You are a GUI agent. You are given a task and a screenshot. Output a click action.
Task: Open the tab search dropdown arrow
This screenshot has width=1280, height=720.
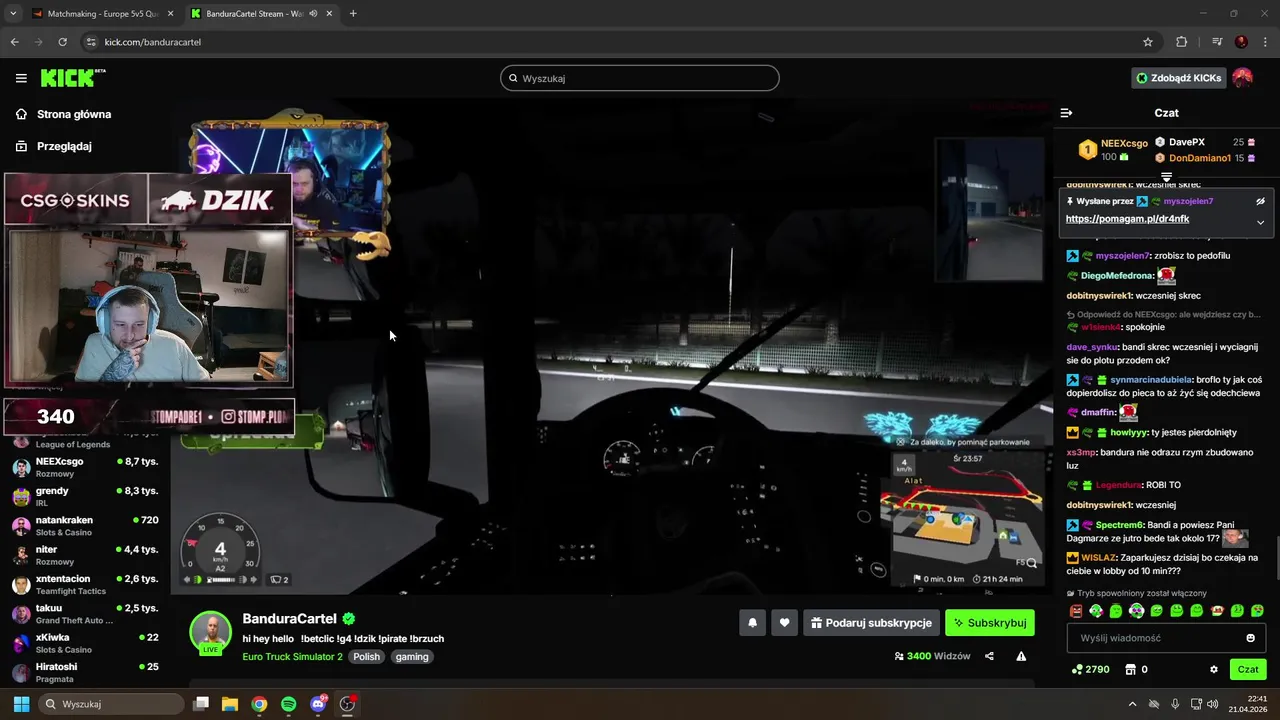(12, 14)
